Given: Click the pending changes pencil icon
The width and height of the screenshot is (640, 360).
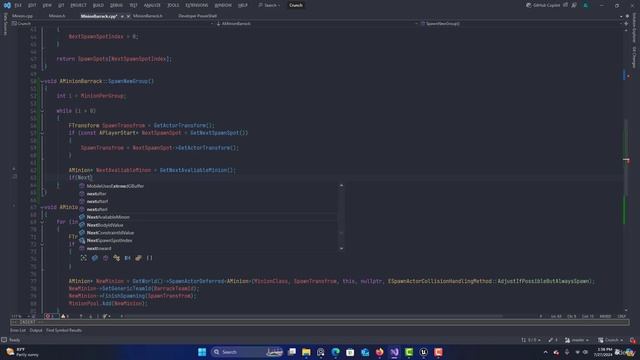Looking at the screenshot, I should 553,340.
